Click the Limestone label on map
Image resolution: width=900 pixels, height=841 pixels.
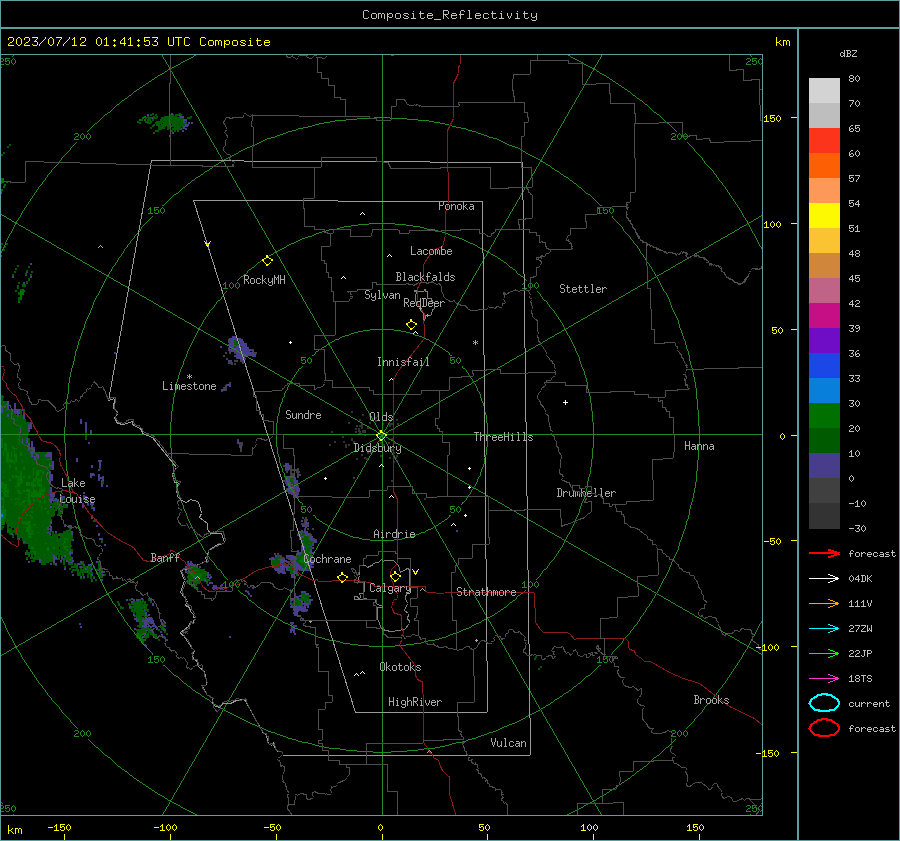coord(189,386)
